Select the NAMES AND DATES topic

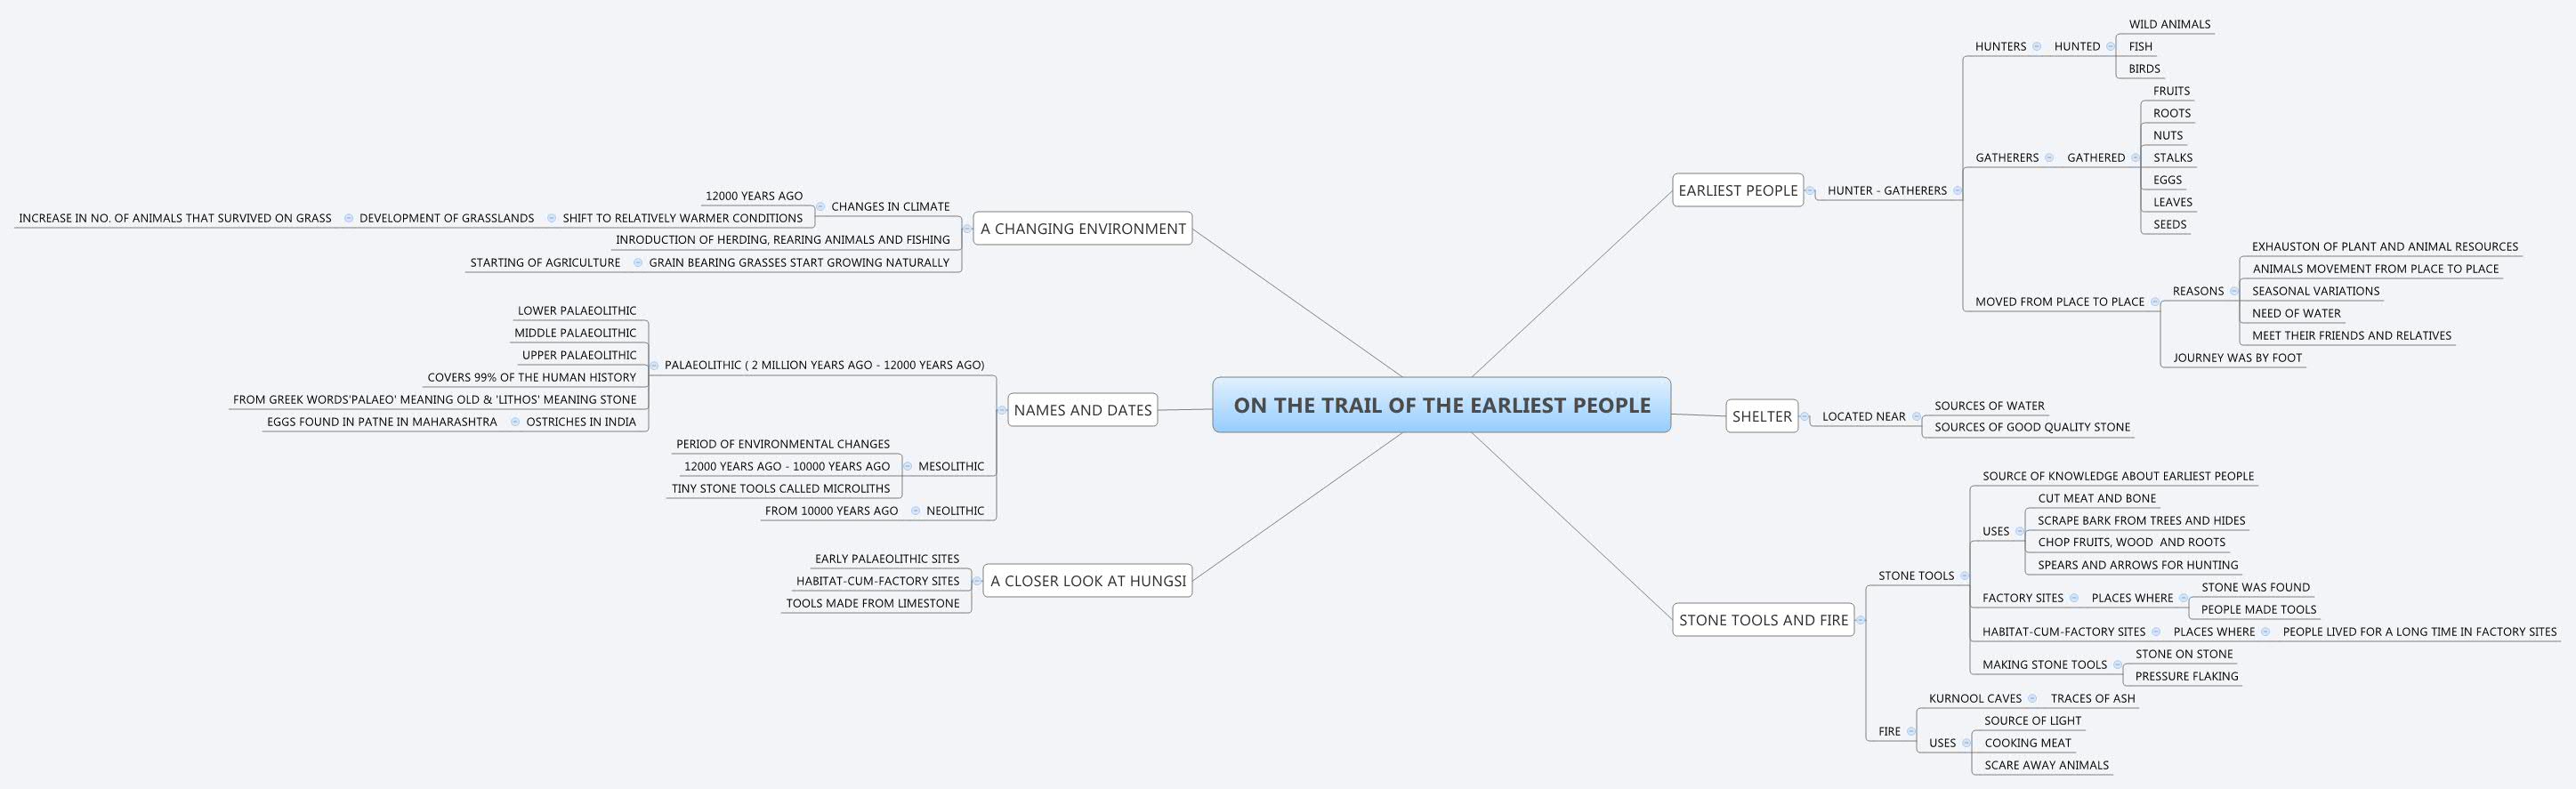(1083, 410)
